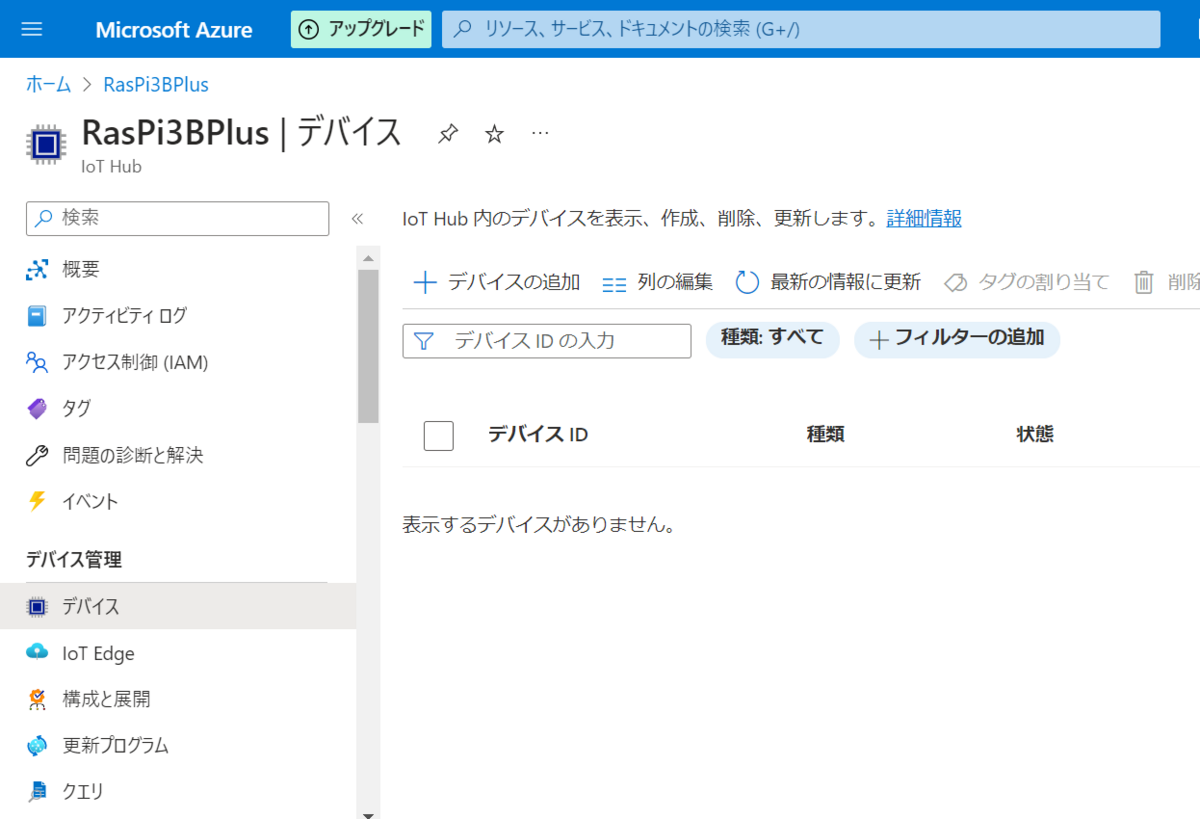Viewport: 1200px width, 819px height.
Task: Open the 詳細情報 learn more link
Action: click(924, 219)
